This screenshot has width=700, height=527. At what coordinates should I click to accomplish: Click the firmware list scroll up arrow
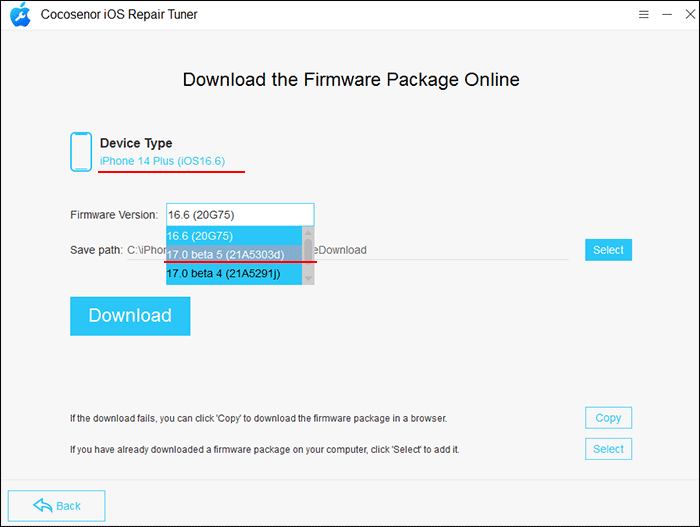coord(308,232)
